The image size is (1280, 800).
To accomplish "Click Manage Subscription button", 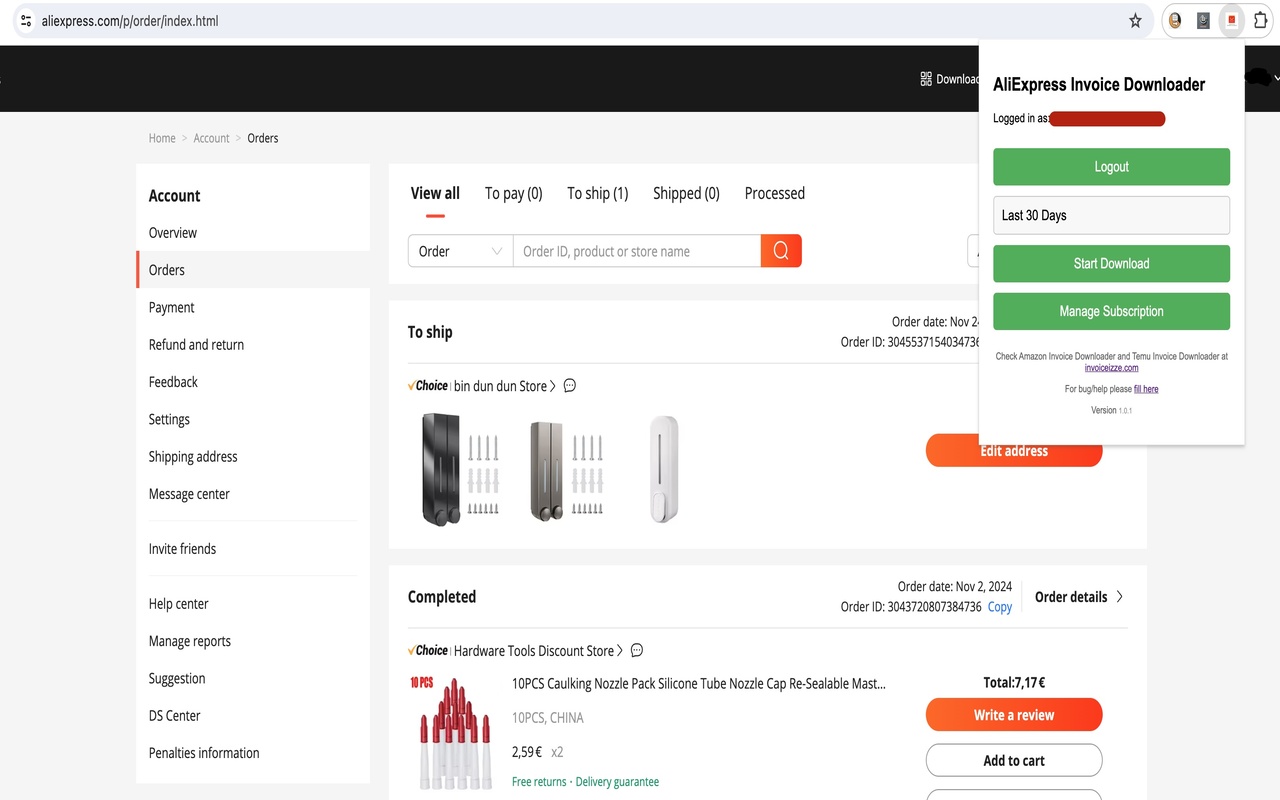I will 1111,311.
